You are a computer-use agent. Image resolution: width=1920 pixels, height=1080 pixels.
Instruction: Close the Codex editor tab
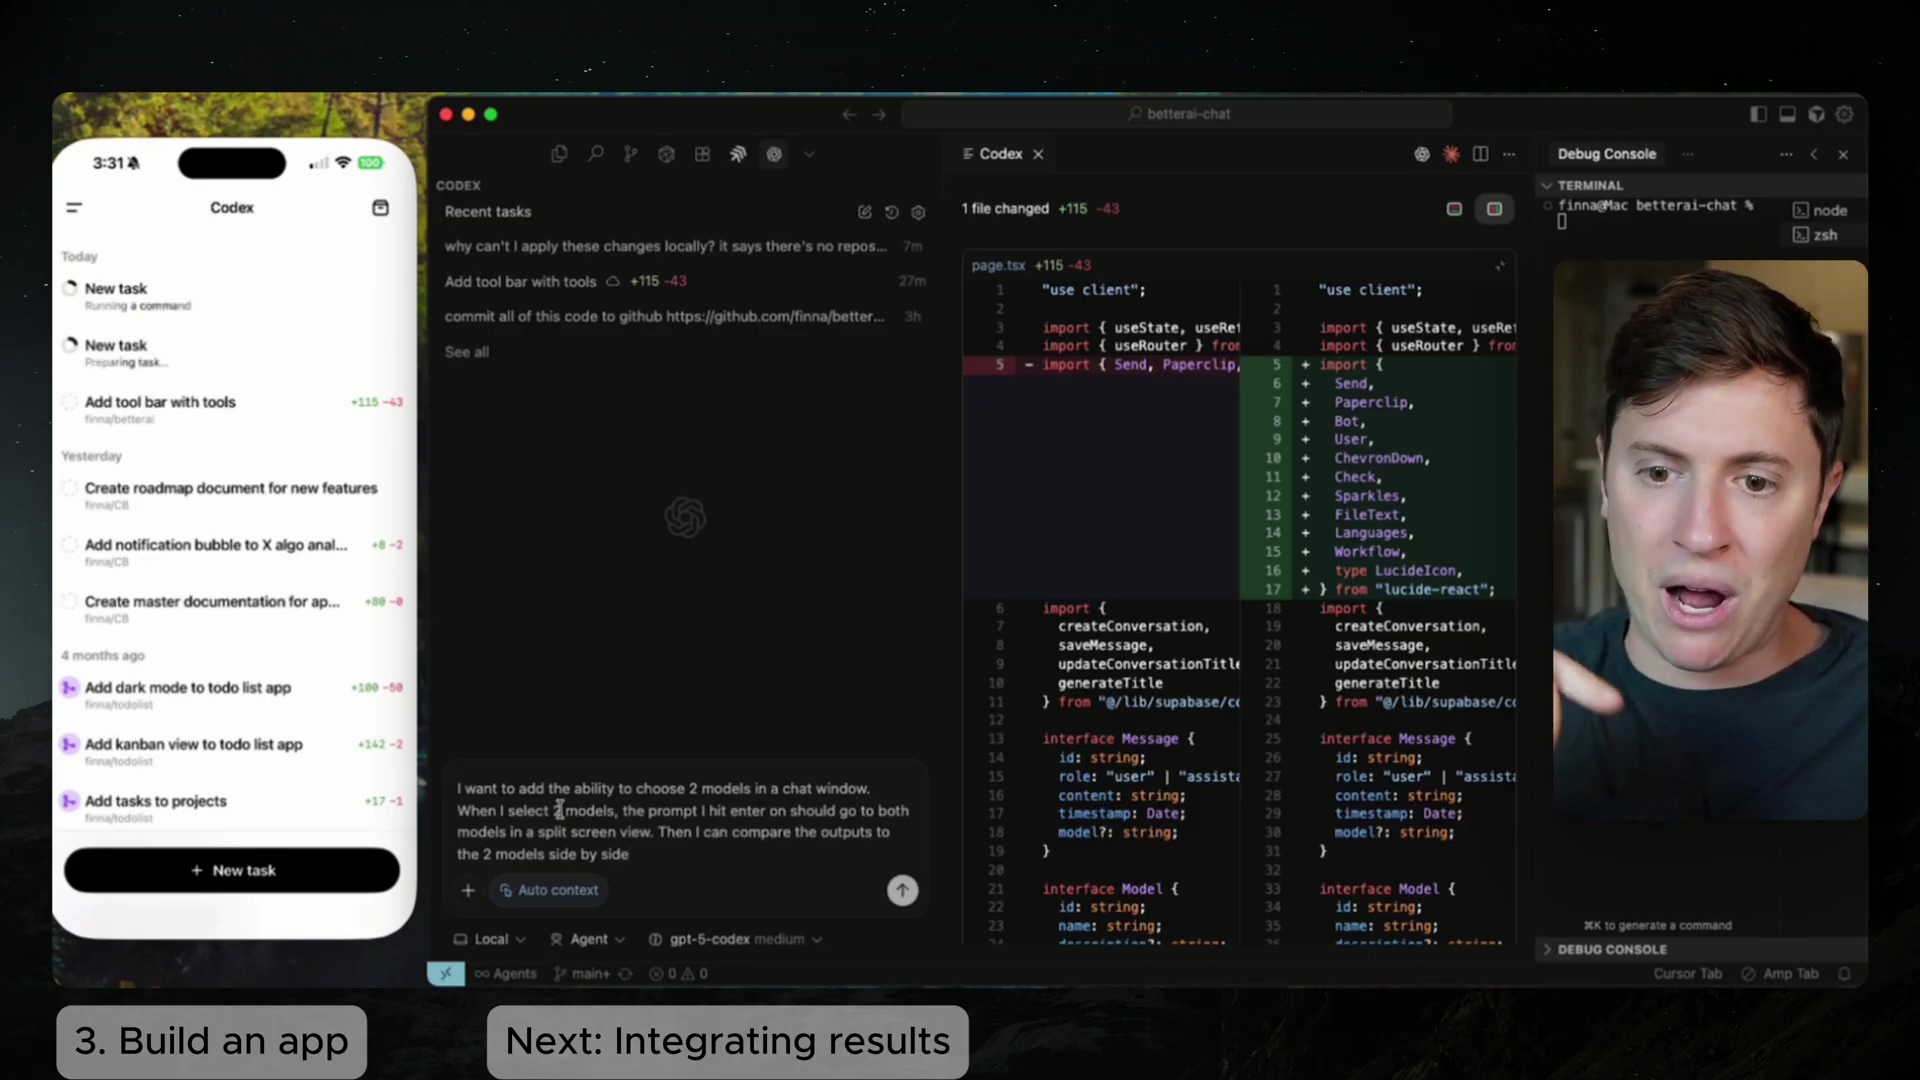[x=1038, y=154]
